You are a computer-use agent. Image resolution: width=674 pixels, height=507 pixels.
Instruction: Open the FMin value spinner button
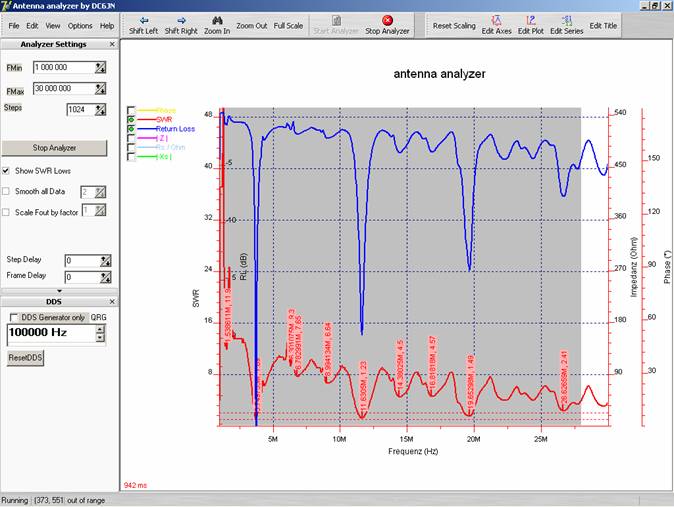100,67
